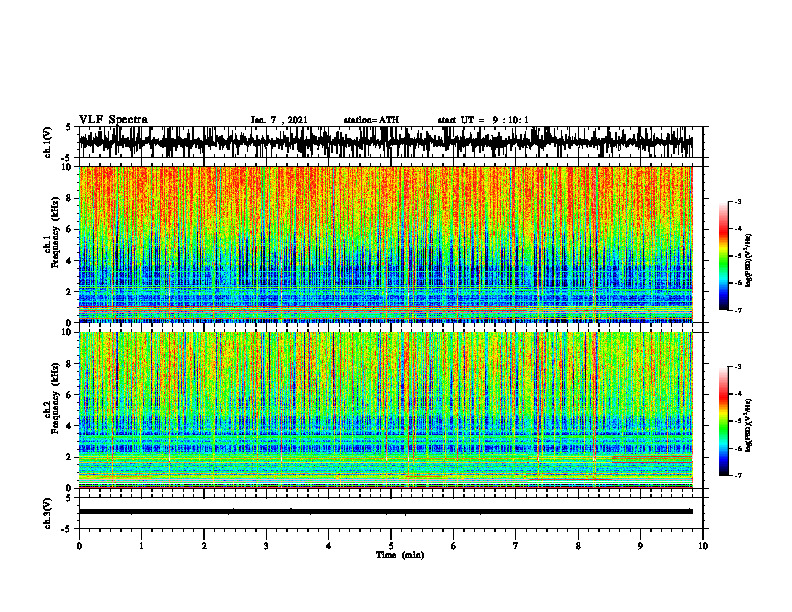This screenshot has height=612, width=792.
Task: Click the ch.3 flat waveform trace
Action: [385, 512]
